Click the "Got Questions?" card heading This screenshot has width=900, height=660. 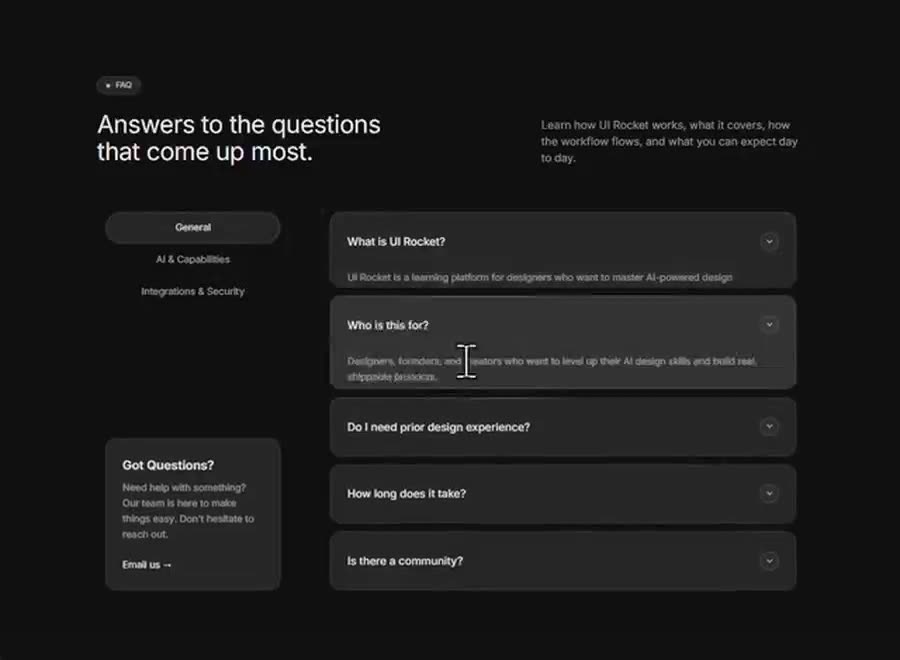[x=168, y=465]
